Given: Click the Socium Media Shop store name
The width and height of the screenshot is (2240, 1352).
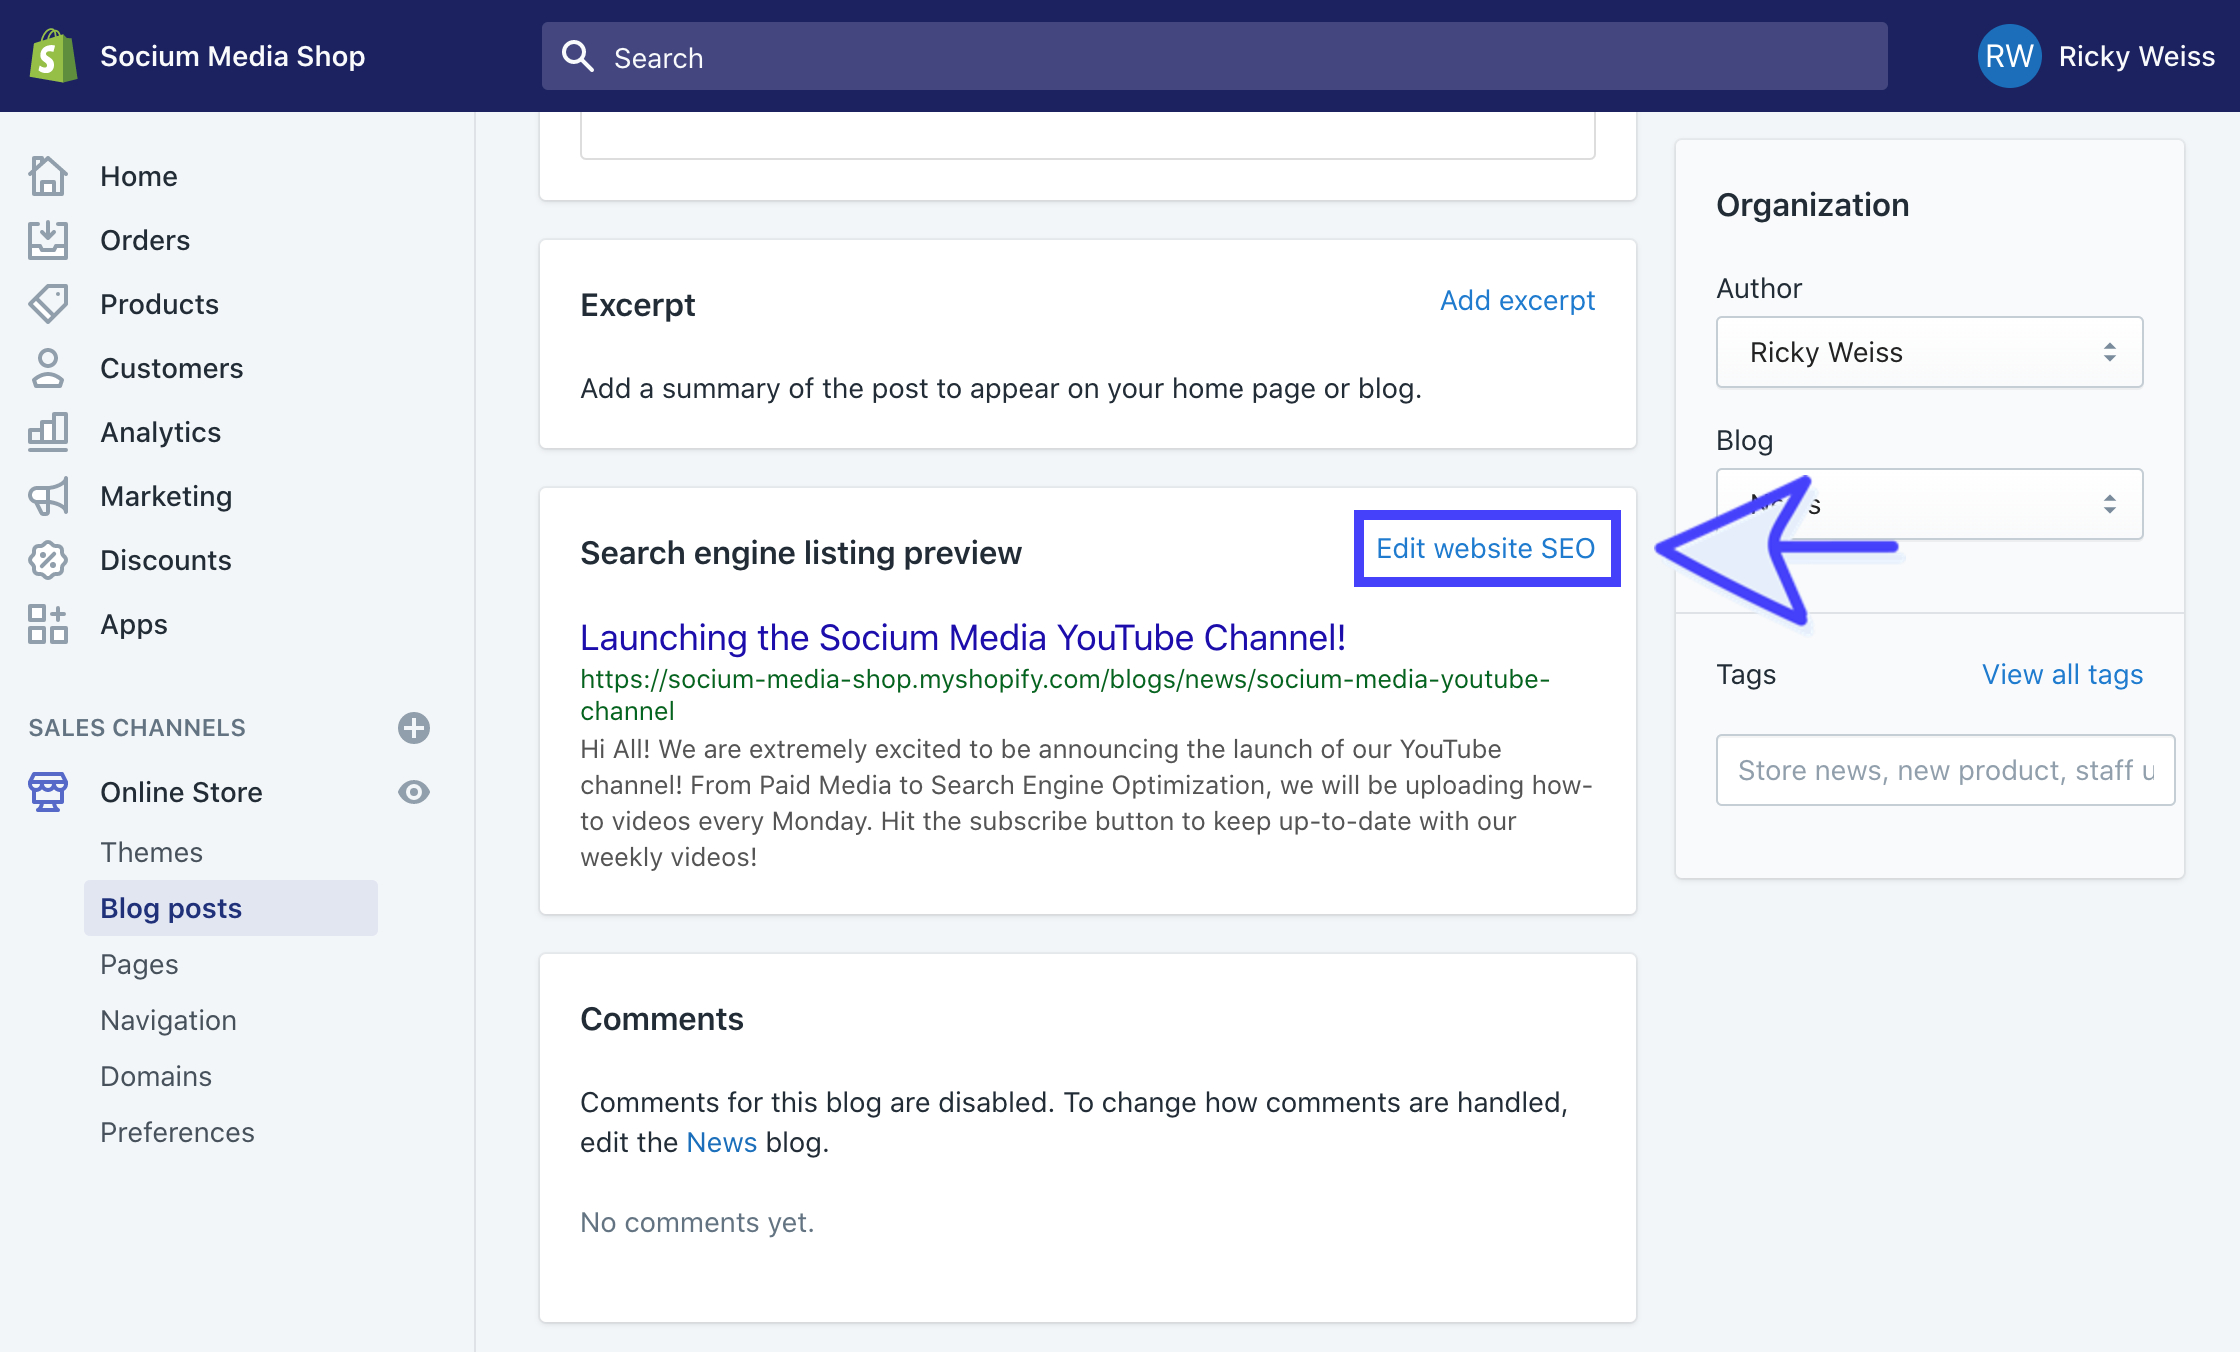Looking at the screenshot, I should click(232, 56).
